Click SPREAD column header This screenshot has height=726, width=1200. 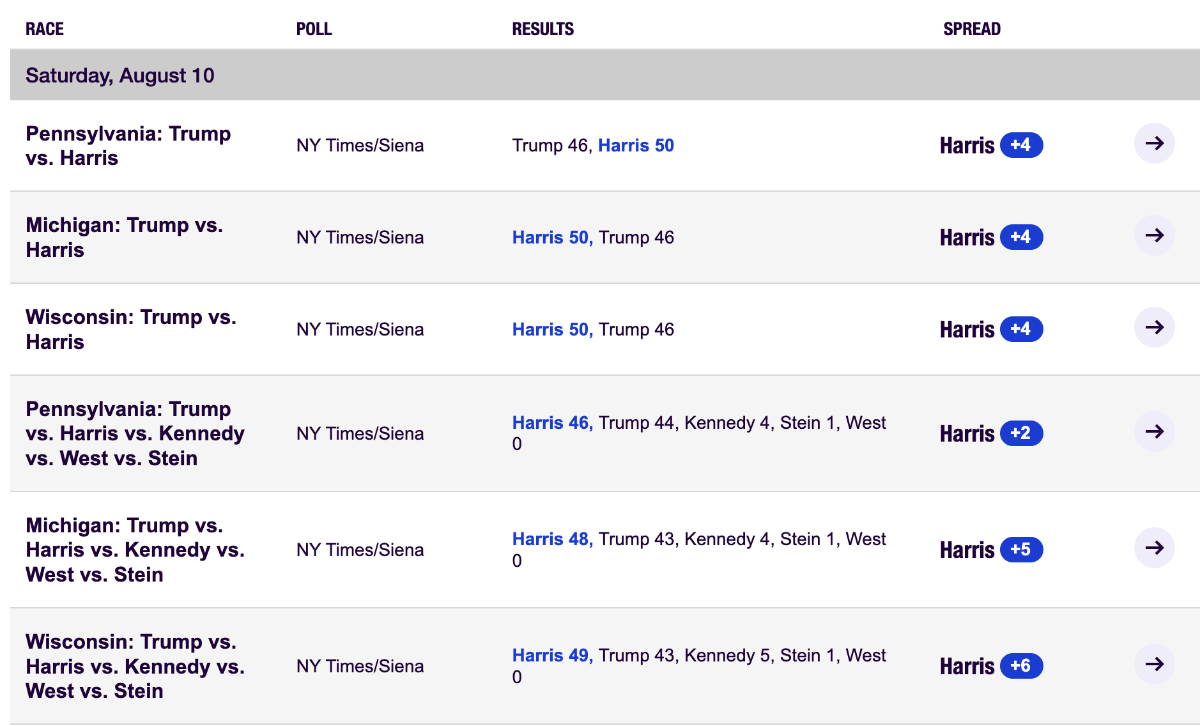click(972, 29)
